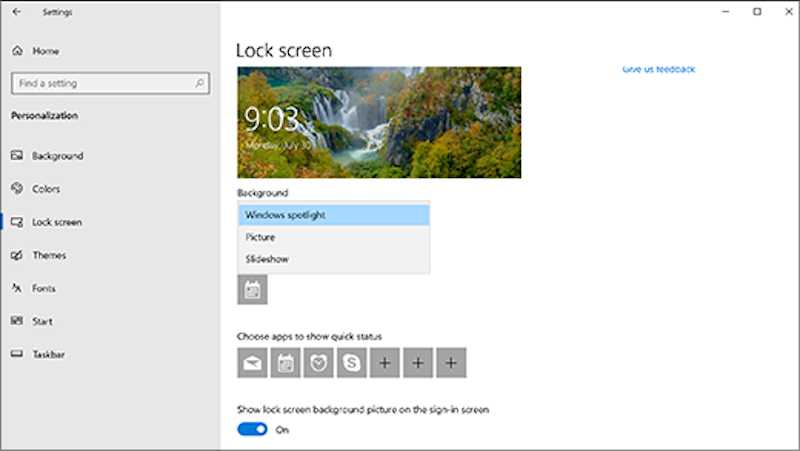Click the lock screen preview image
This screenshot has height=451, width=800.
[x=378, y=122]
